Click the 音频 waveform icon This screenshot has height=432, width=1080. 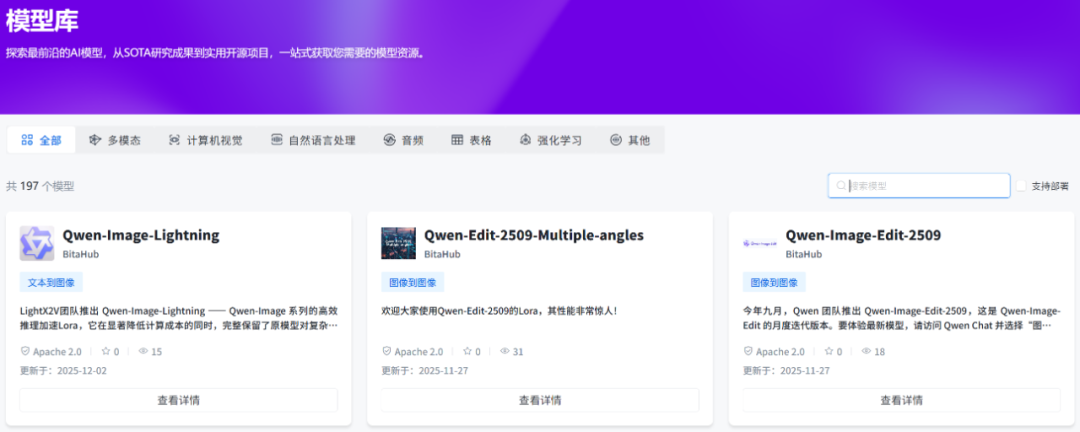(x=389, y=141)
